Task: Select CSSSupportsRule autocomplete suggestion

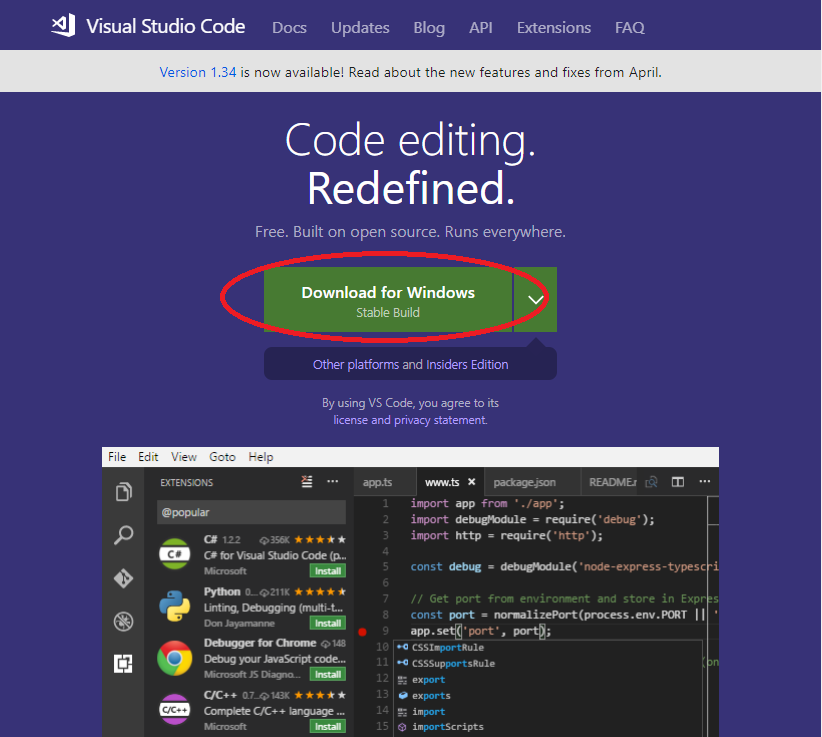Action: pos(548,664)
